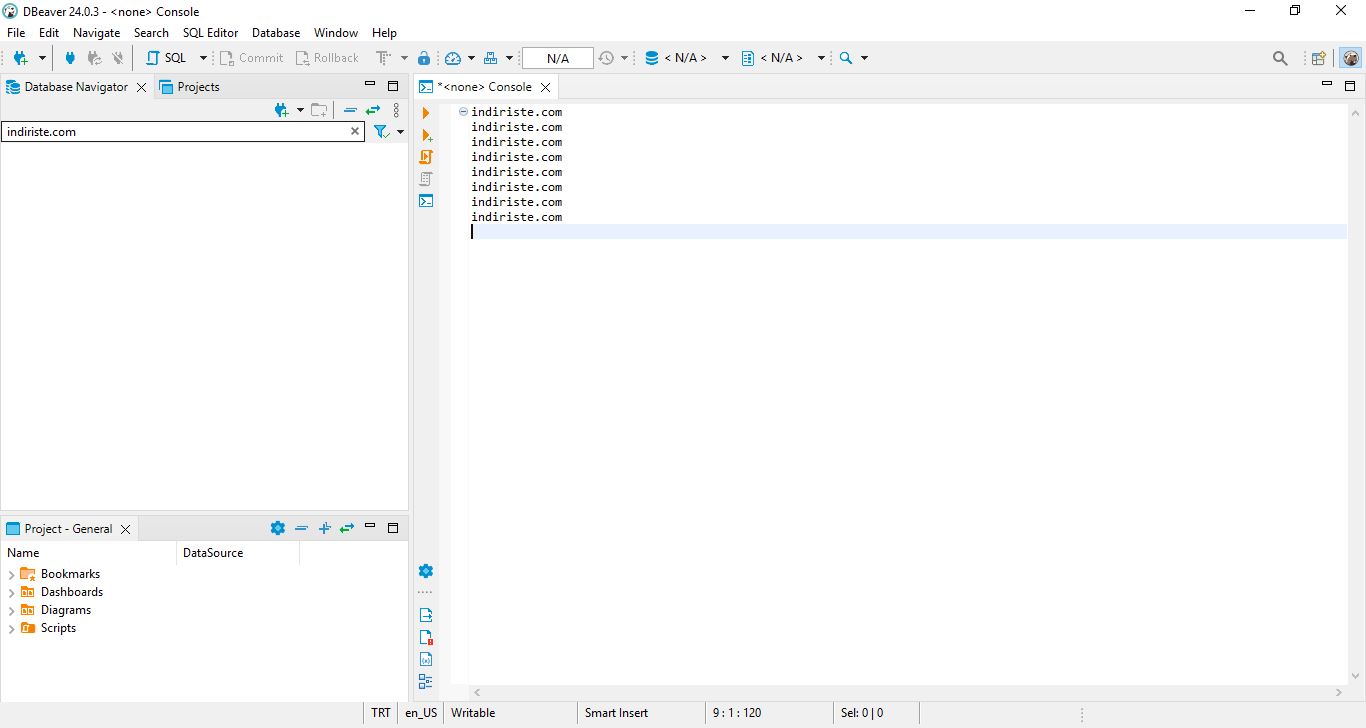
Task: Open the Edit menu
Action: tap(49, 33)
